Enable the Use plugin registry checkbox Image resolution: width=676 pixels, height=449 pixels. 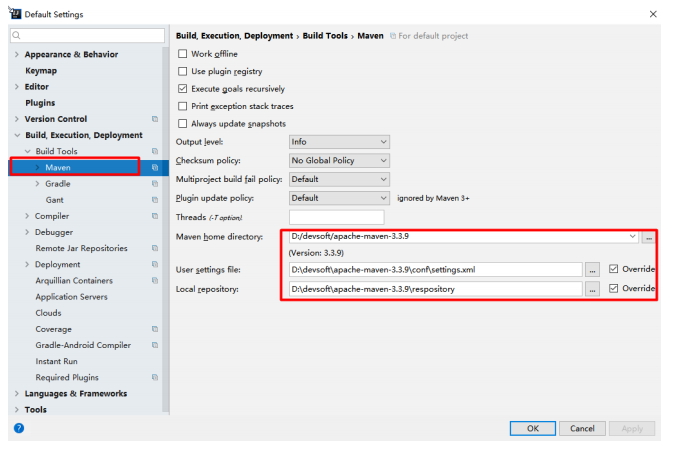[182, 71]
